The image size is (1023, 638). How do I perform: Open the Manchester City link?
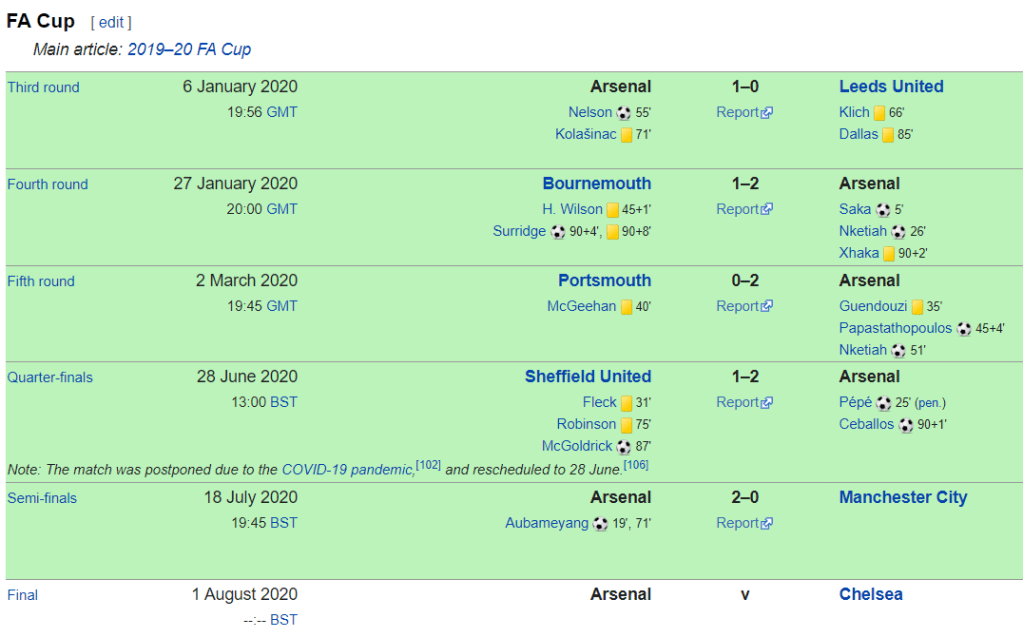click(x=903, y=497)
